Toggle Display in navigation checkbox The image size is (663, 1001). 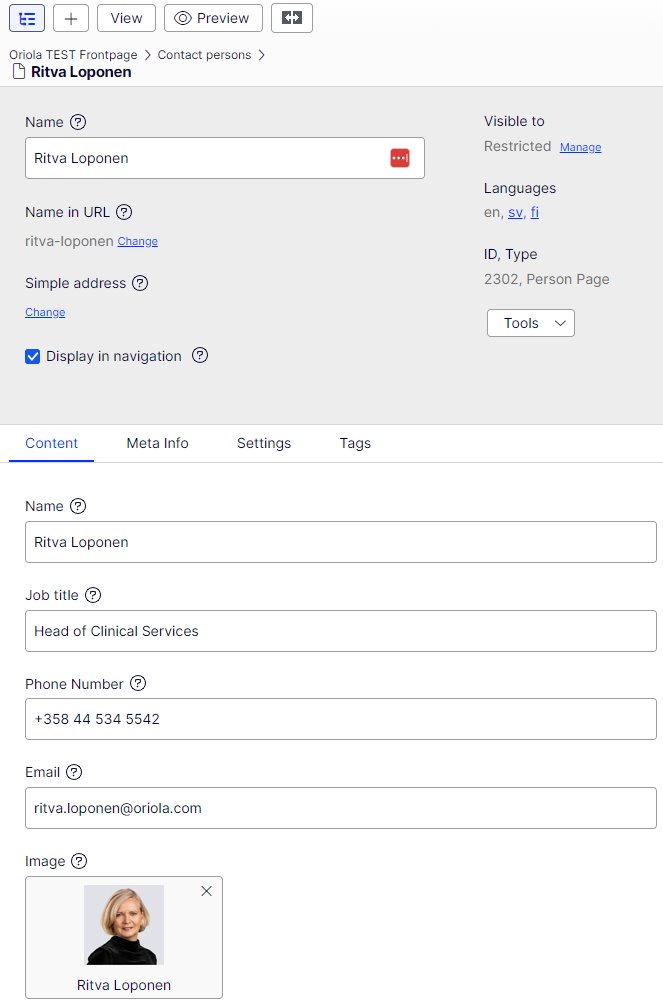[x=33, y=356]
